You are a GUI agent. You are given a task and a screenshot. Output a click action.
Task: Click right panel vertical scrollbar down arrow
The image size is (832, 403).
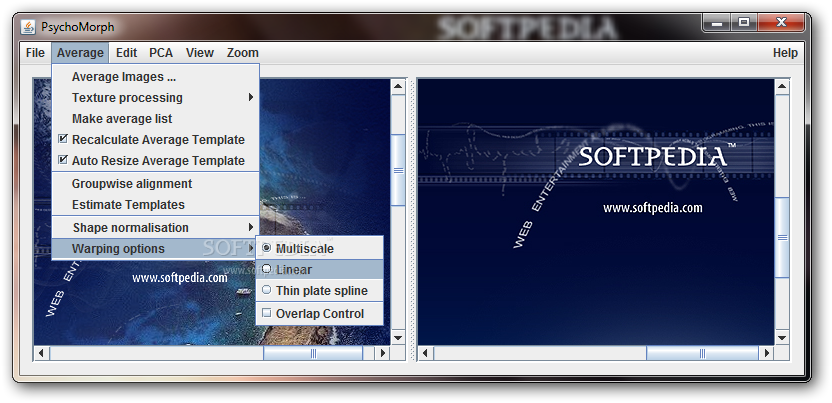click(x=782, y=337)
